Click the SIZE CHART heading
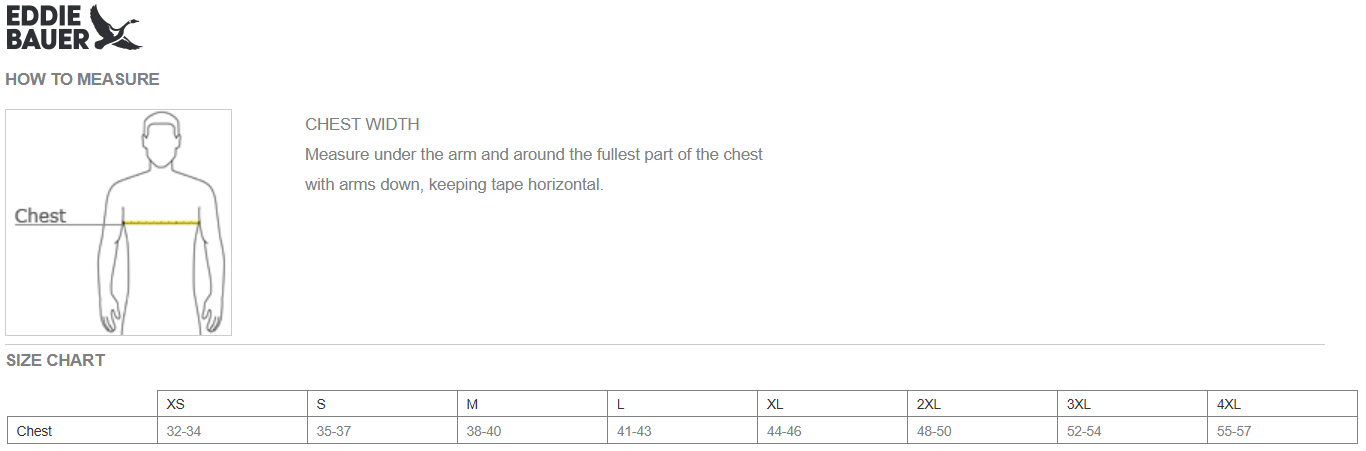Screen dimensions: 1366x451 (55, 360)
